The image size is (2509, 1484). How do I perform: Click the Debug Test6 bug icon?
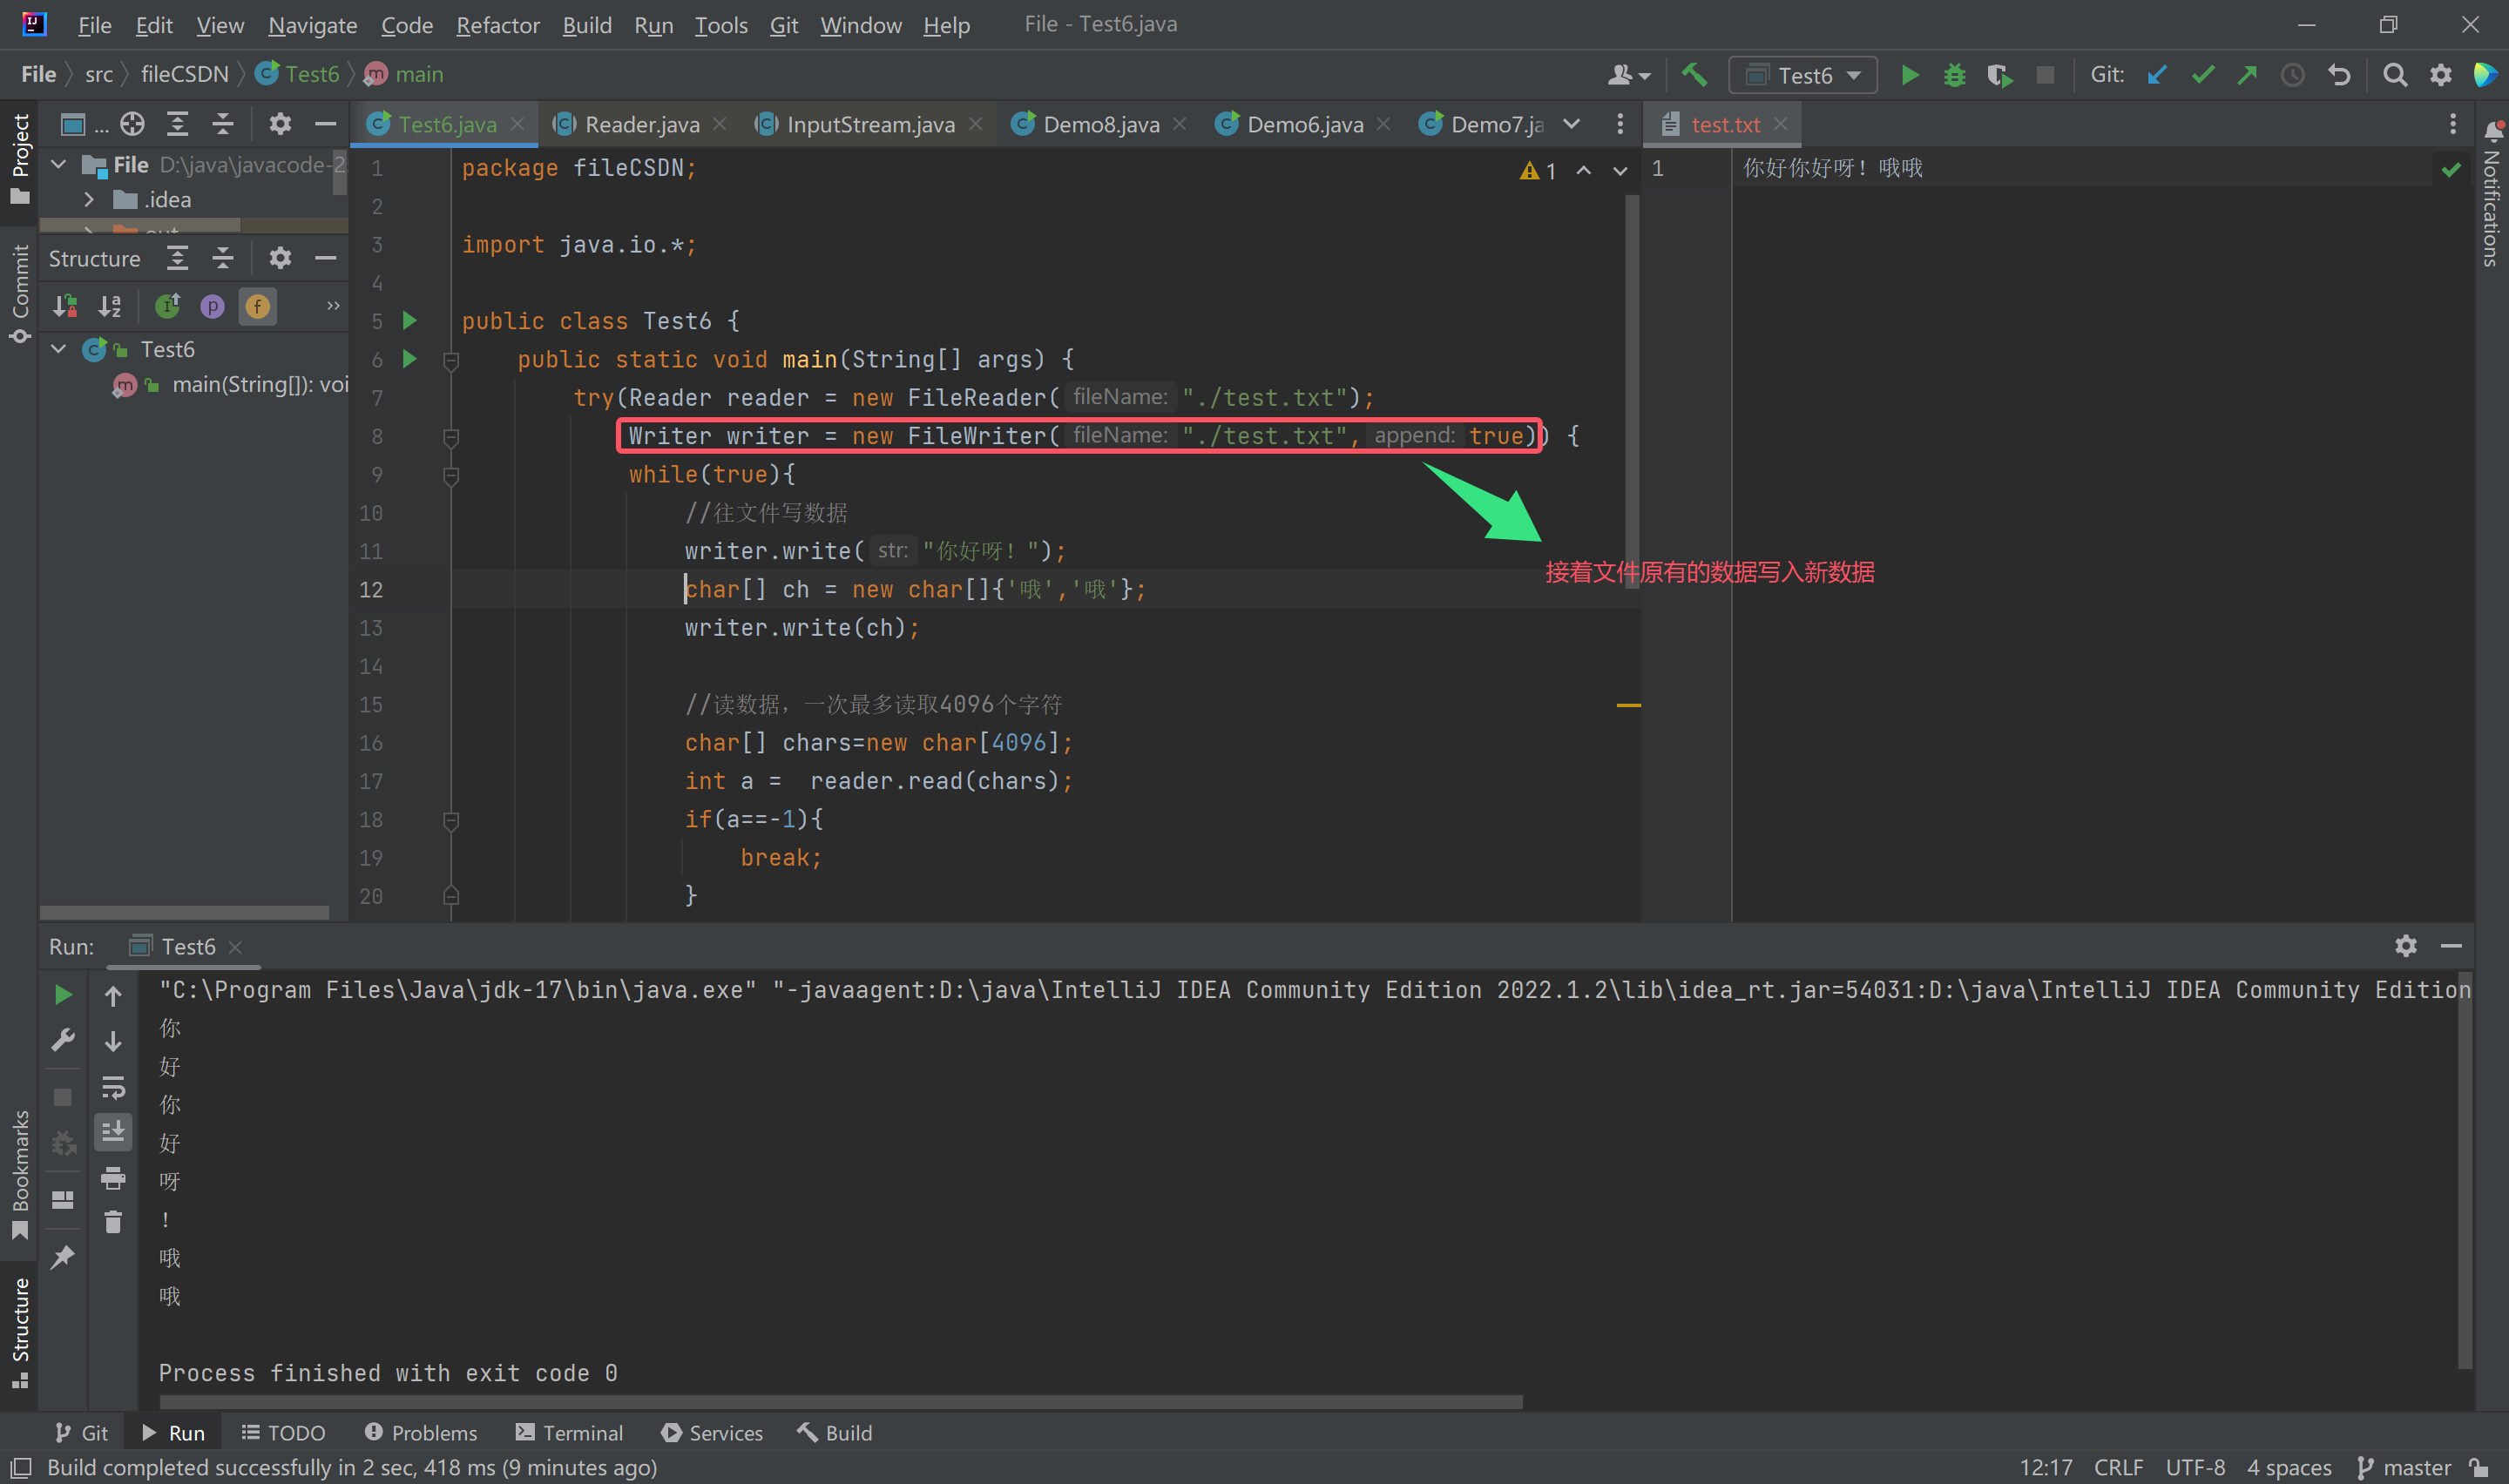[x=1954, y=75]
